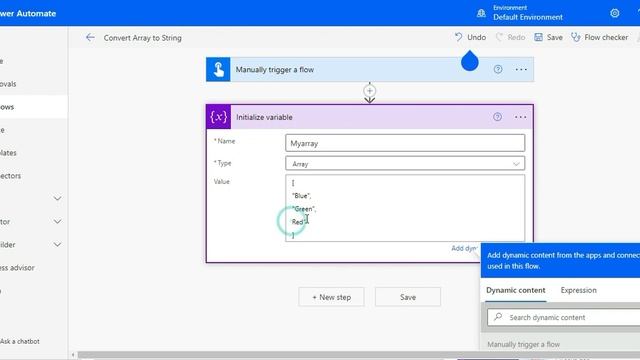Click the Undo toolbar button
Viewport: 640px width, 360px height.
click(x=470, y=37)
